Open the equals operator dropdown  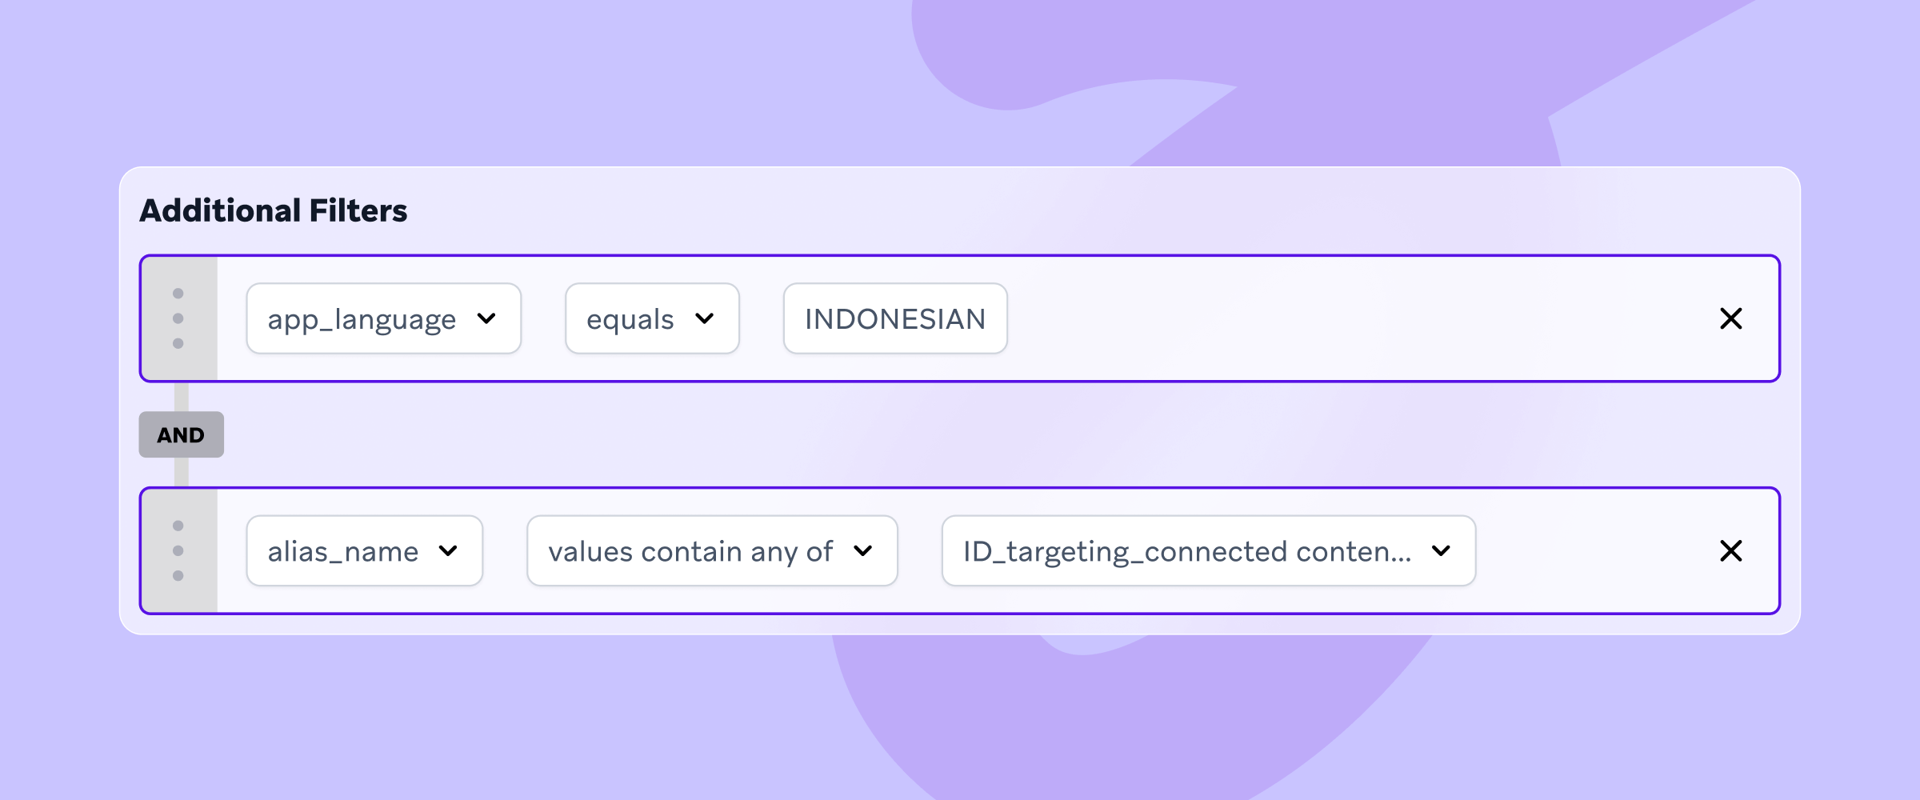[x=651, y=318]
